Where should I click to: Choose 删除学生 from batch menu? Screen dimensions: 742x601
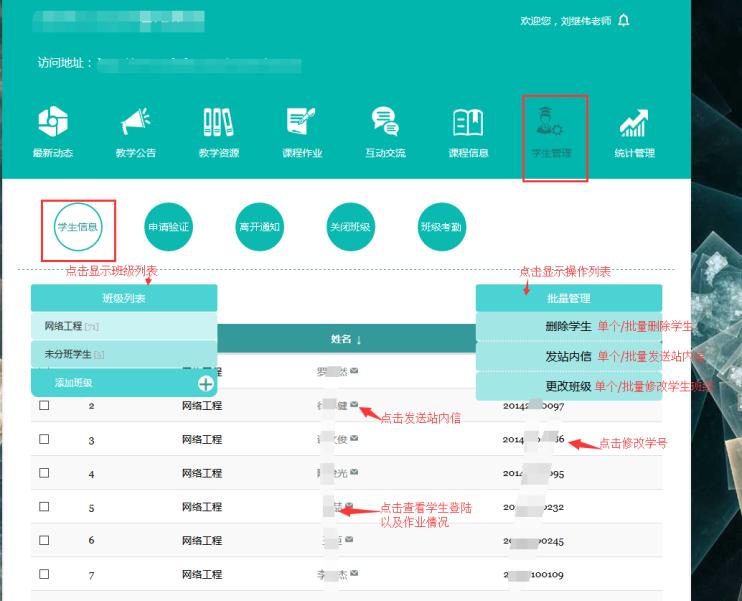[x=568, y=327]
